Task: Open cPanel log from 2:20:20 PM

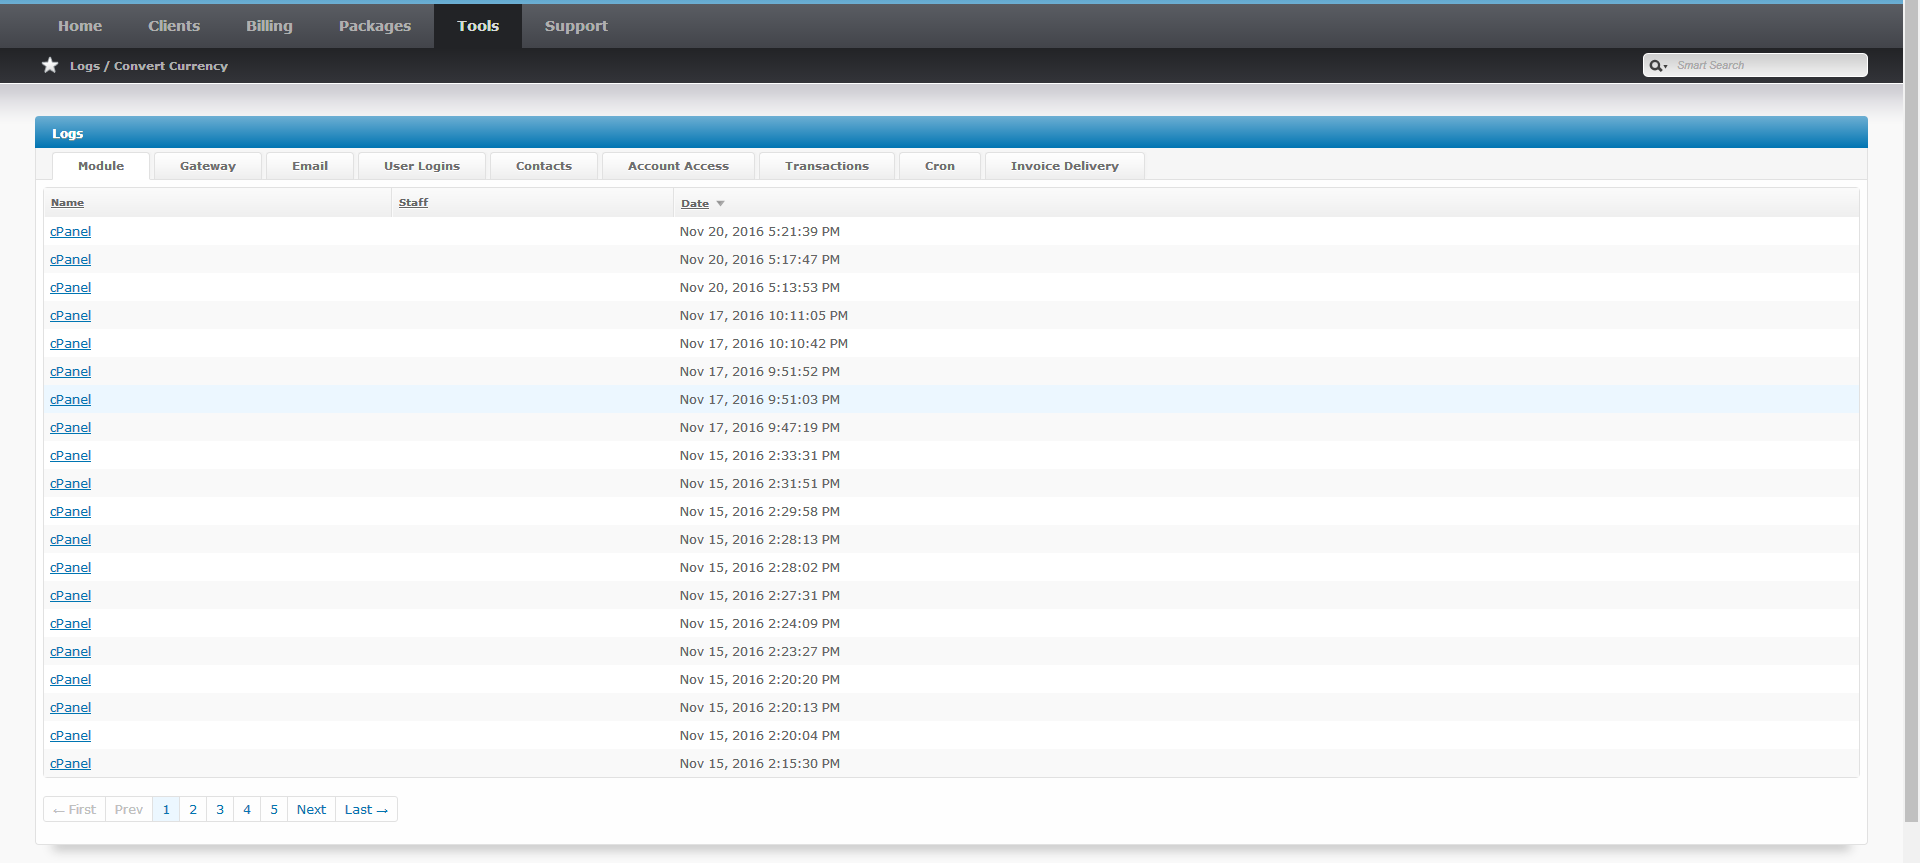Action: tap(70, 680)
